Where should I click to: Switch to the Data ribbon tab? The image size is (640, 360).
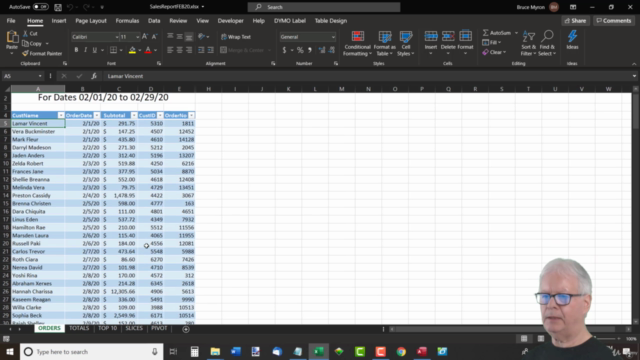154,21
